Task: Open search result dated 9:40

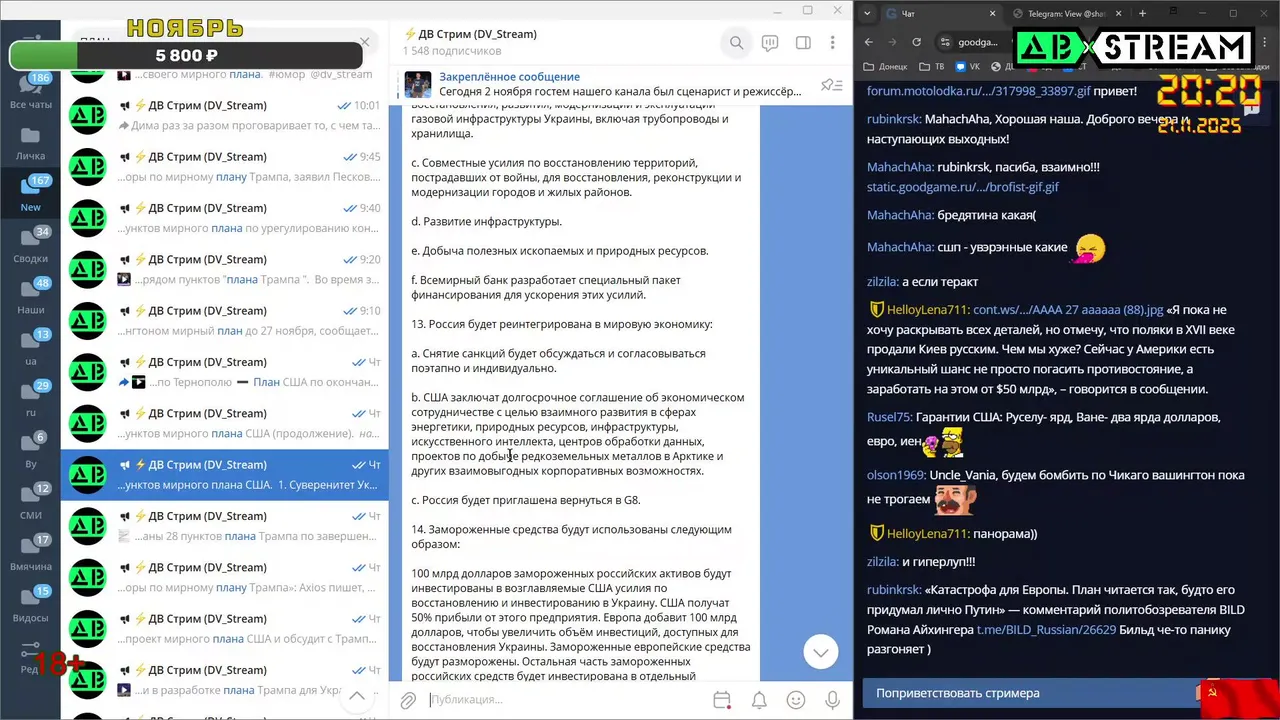Action: [x=225, y=218]
